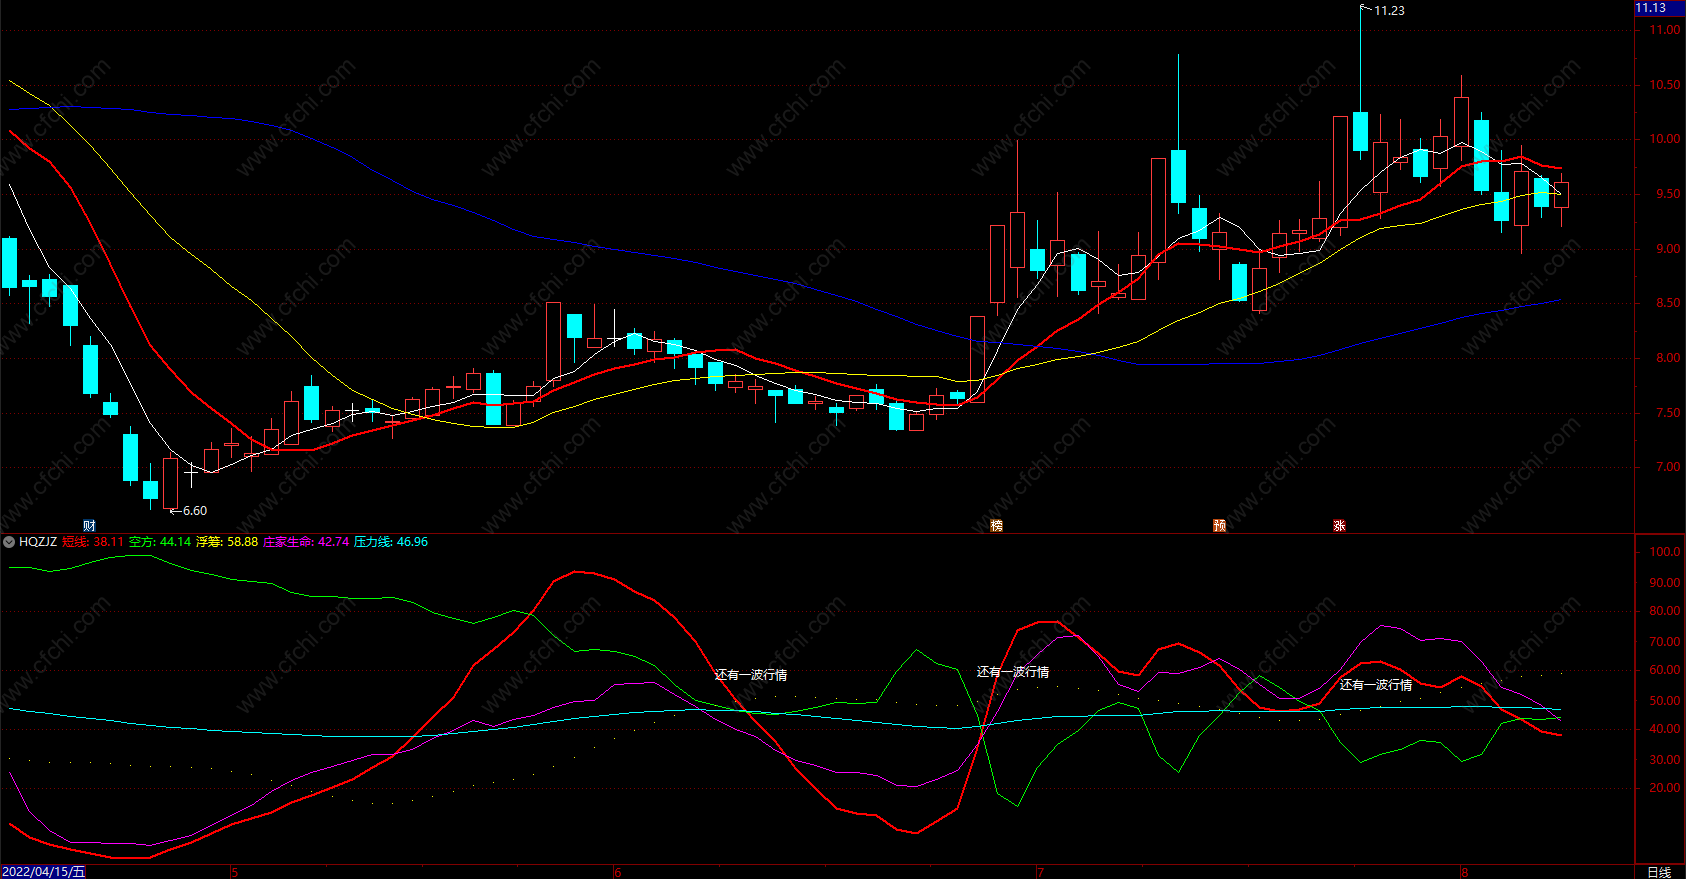This screenshot has height=879, width=1686.
Task: Click the 财 event marker icon
Action: click(89, 526)
